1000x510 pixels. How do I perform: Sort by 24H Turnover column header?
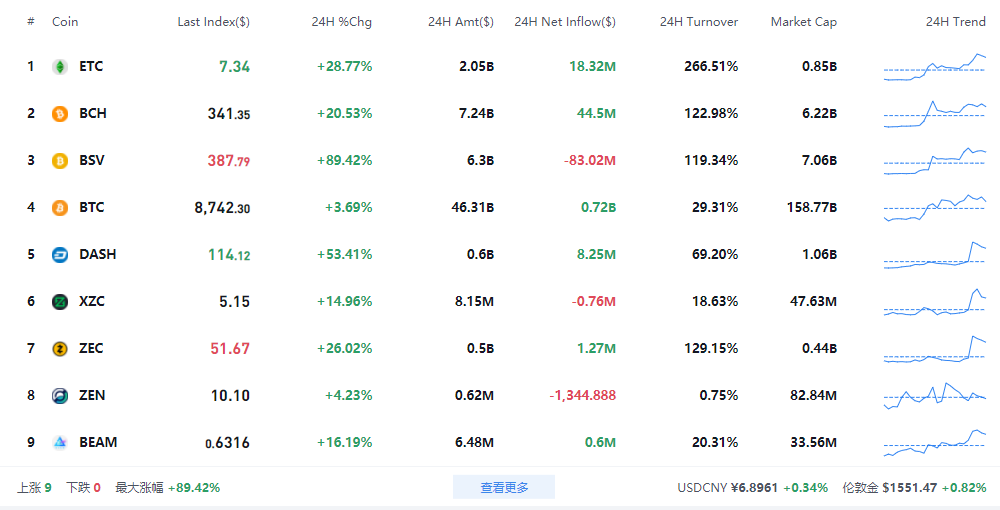click(699, 22)
